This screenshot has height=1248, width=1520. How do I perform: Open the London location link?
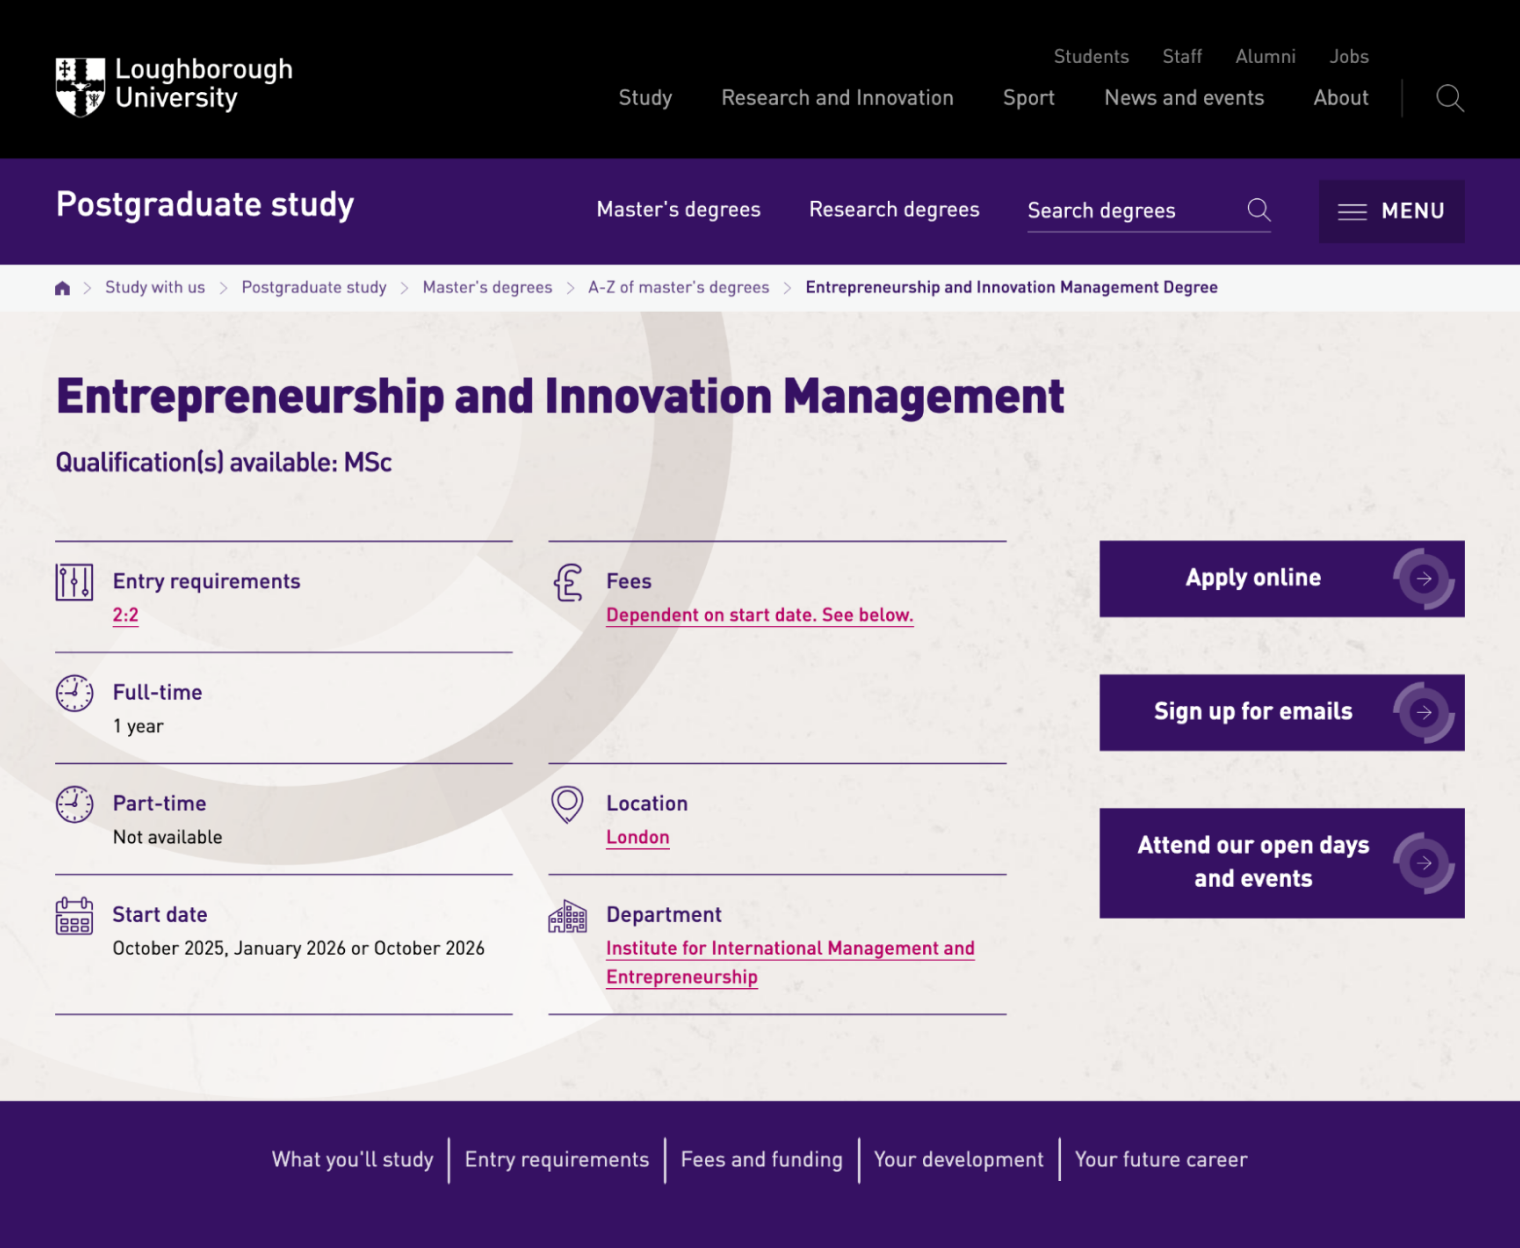638,838
